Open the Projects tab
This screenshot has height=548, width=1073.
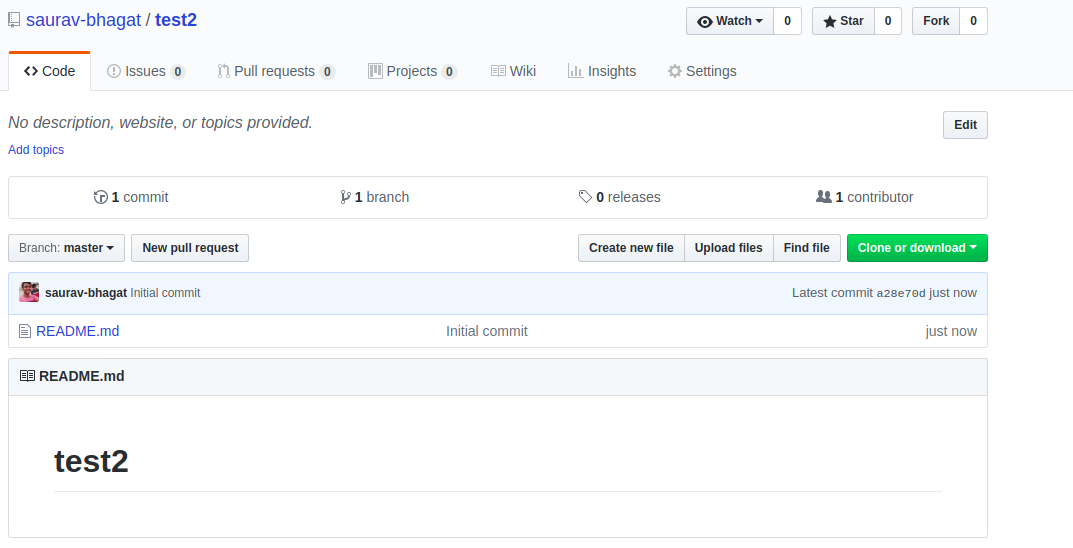pyautogui.click(x=412, y=71)
